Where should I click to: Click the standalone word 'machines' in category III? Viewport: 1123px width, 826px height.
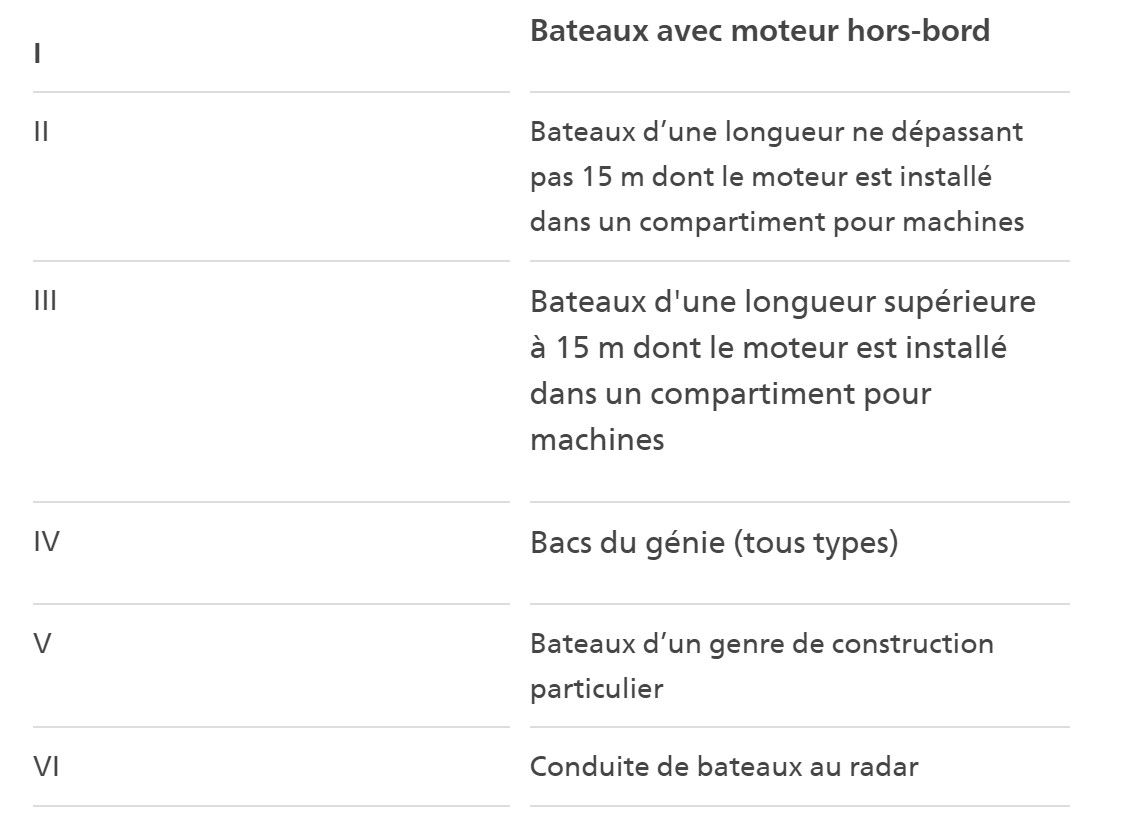pos(596,439)
